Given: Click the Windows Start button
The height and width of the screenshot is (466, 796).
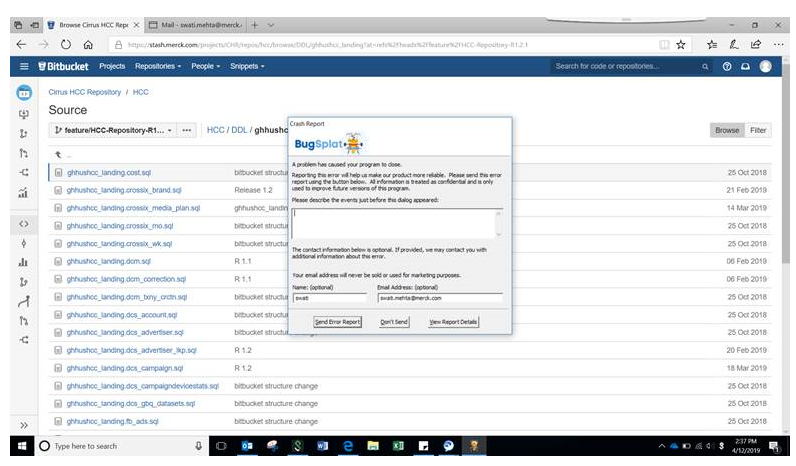Looking at the screenshot, I should tap(22, 446).
